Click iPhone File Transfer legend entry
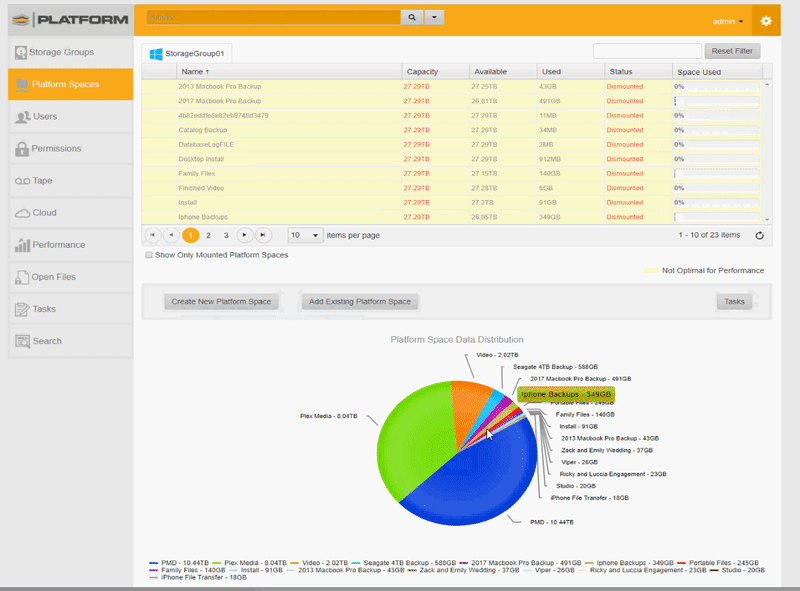This screenshot has height=591, width=800. coord(198,578)
